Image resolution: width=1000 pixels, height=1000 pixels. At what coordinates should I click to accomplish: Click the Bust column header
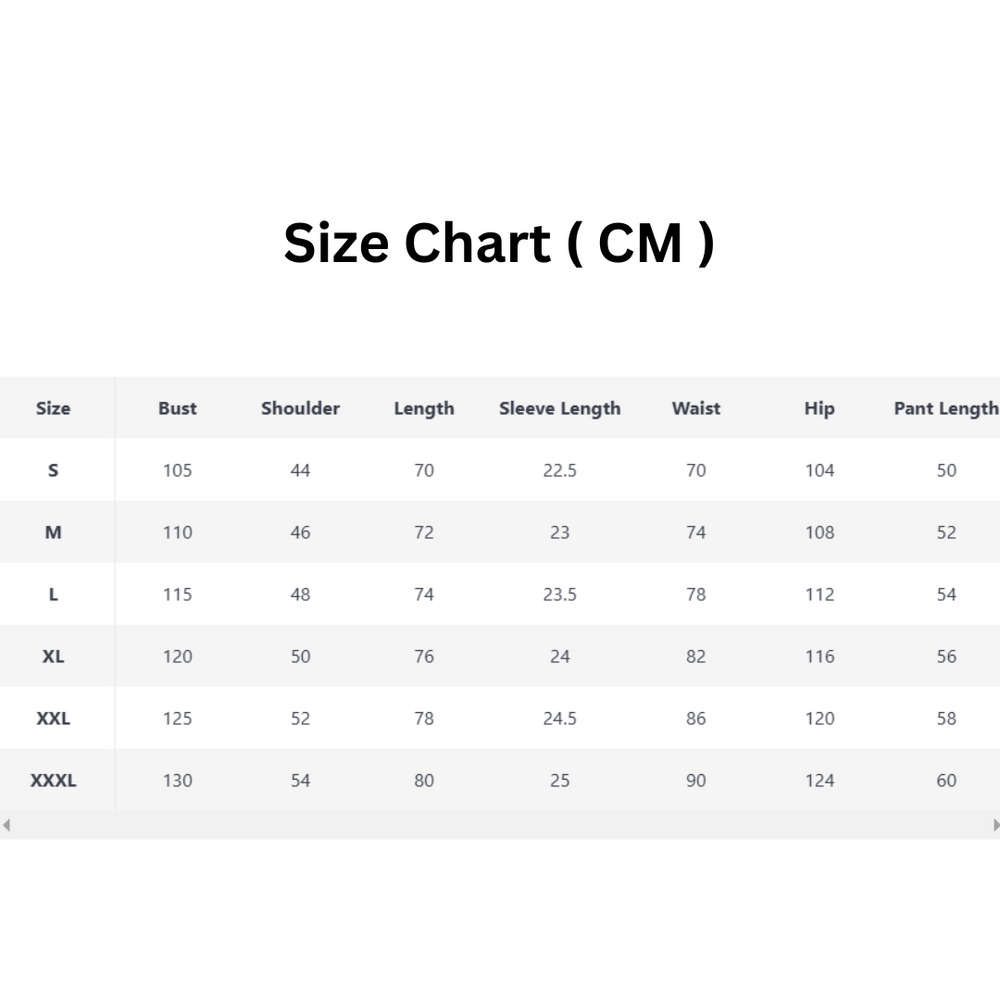tap(177, 408)
